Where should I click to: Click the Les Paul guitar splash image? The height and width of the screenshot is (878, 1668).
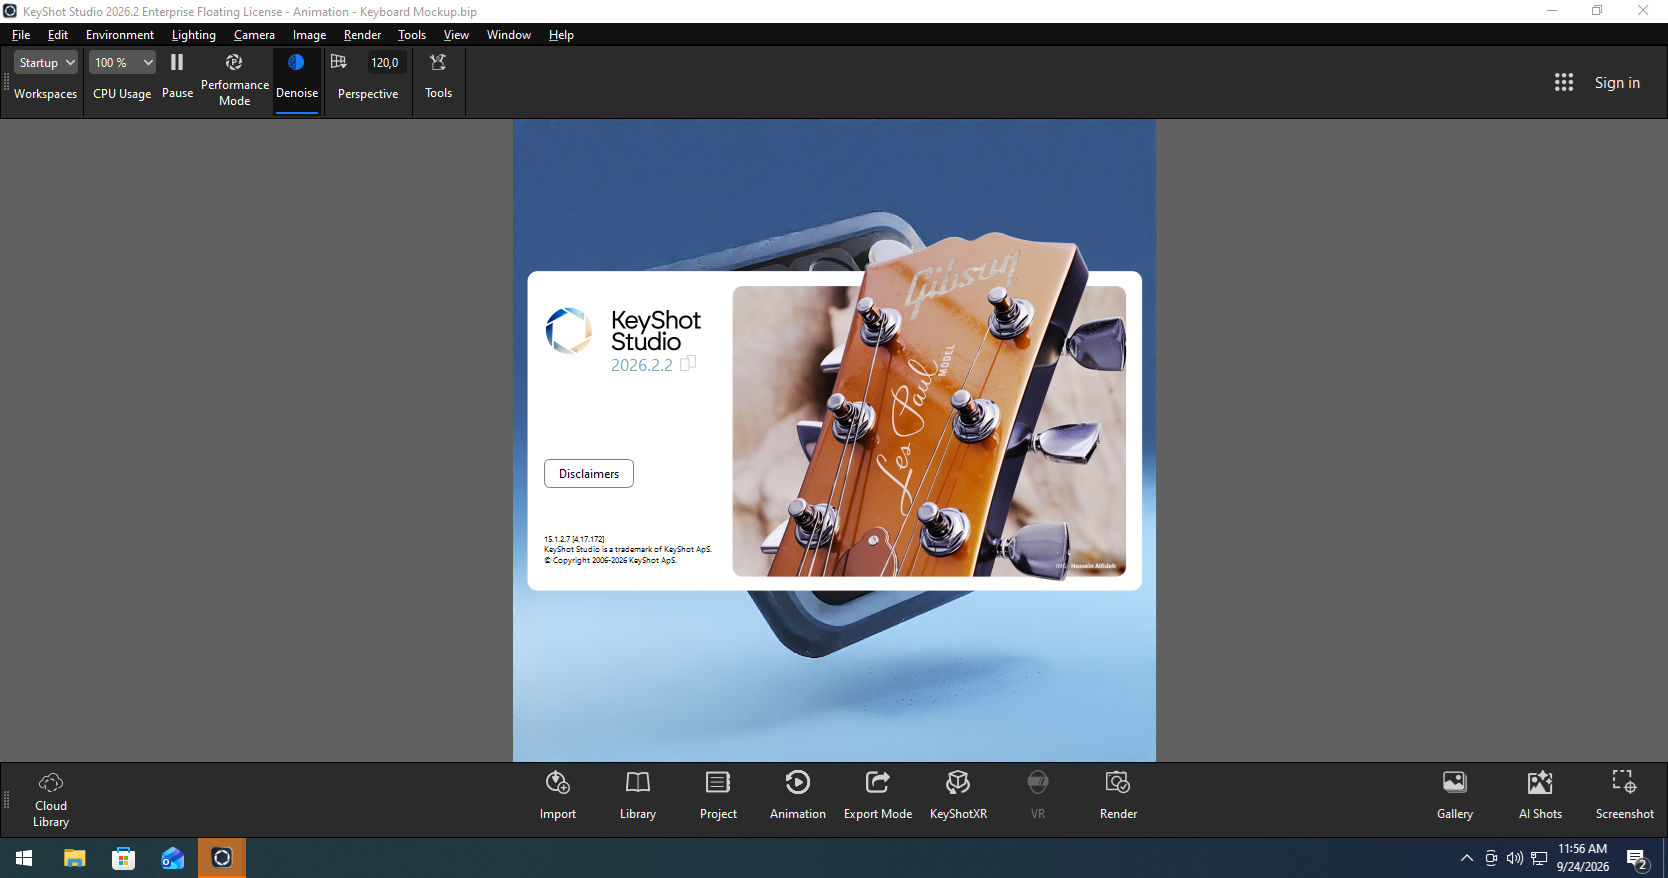(929, 431)
